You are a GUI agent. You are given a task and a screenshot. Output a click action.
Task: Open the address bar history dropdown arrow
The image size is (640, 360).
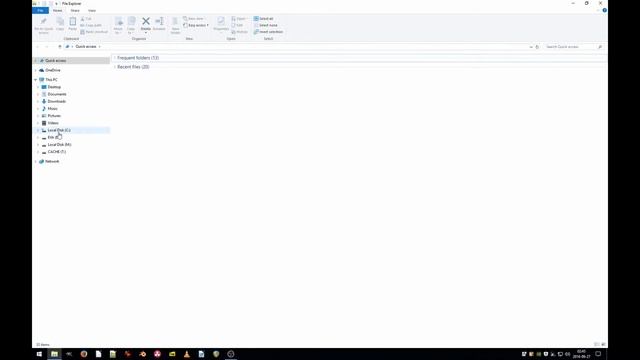point(531,47)
